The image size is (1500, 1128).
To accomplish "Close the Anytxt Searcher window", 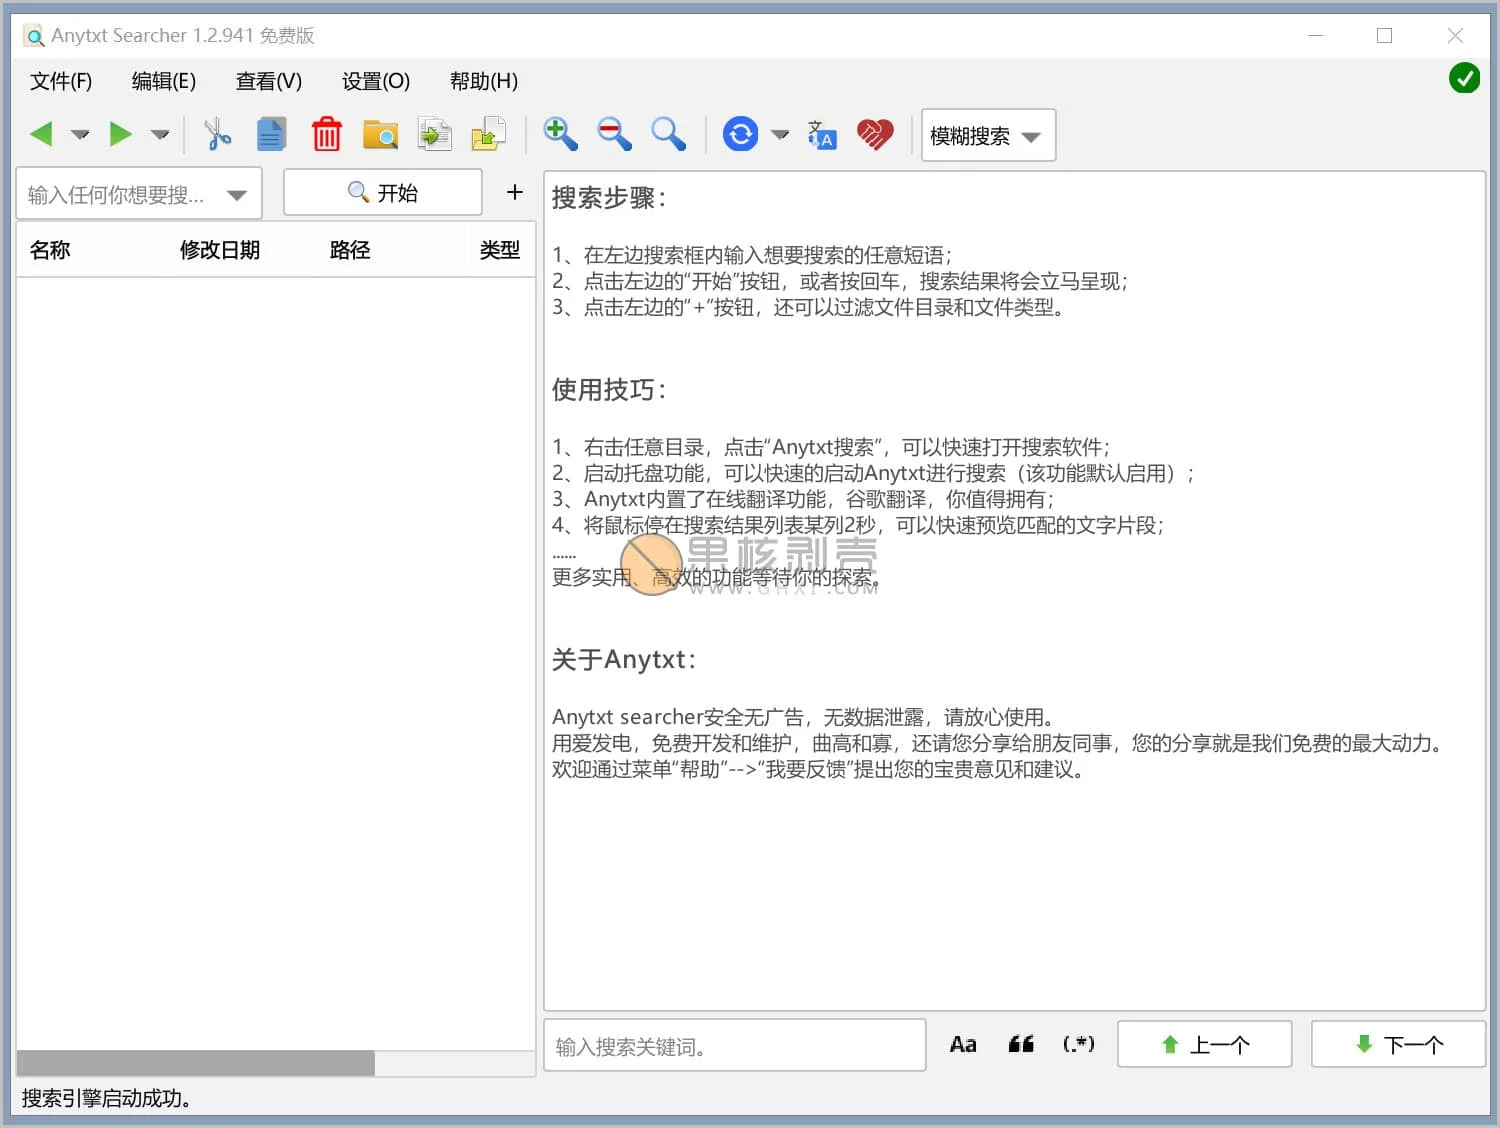I will pos(1456,36).
